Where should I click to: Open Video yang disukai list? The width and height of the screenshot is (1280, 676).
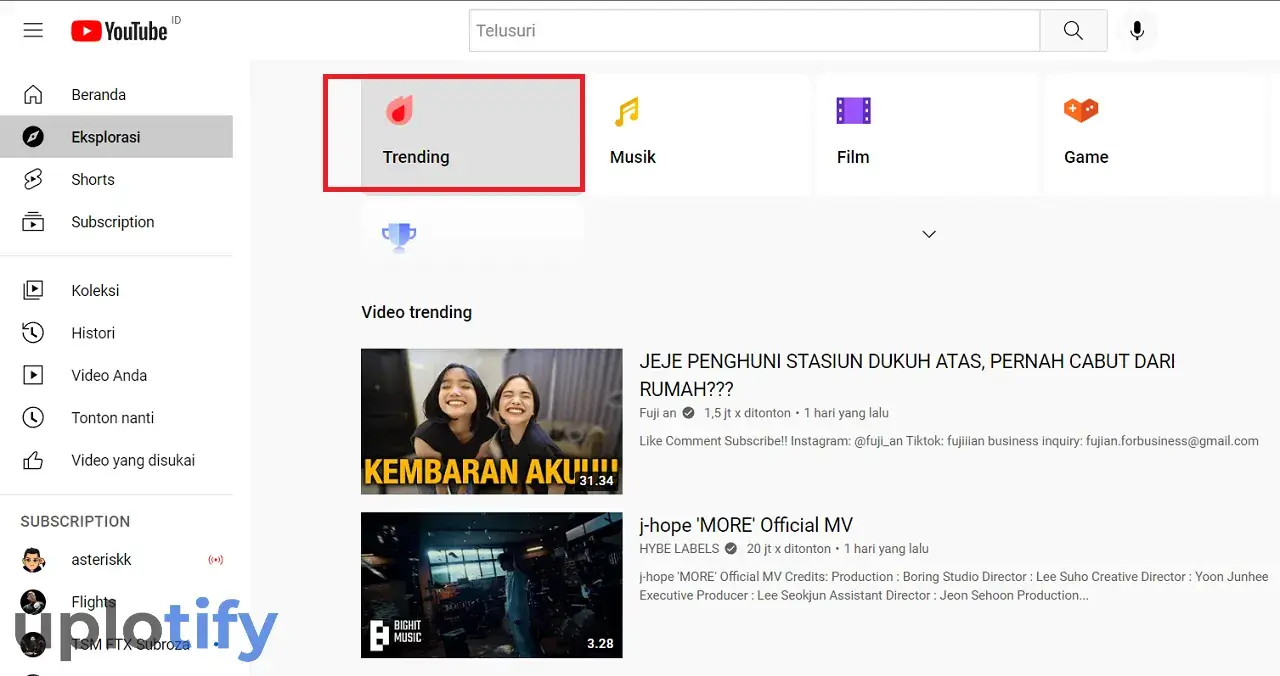(116, 460)
